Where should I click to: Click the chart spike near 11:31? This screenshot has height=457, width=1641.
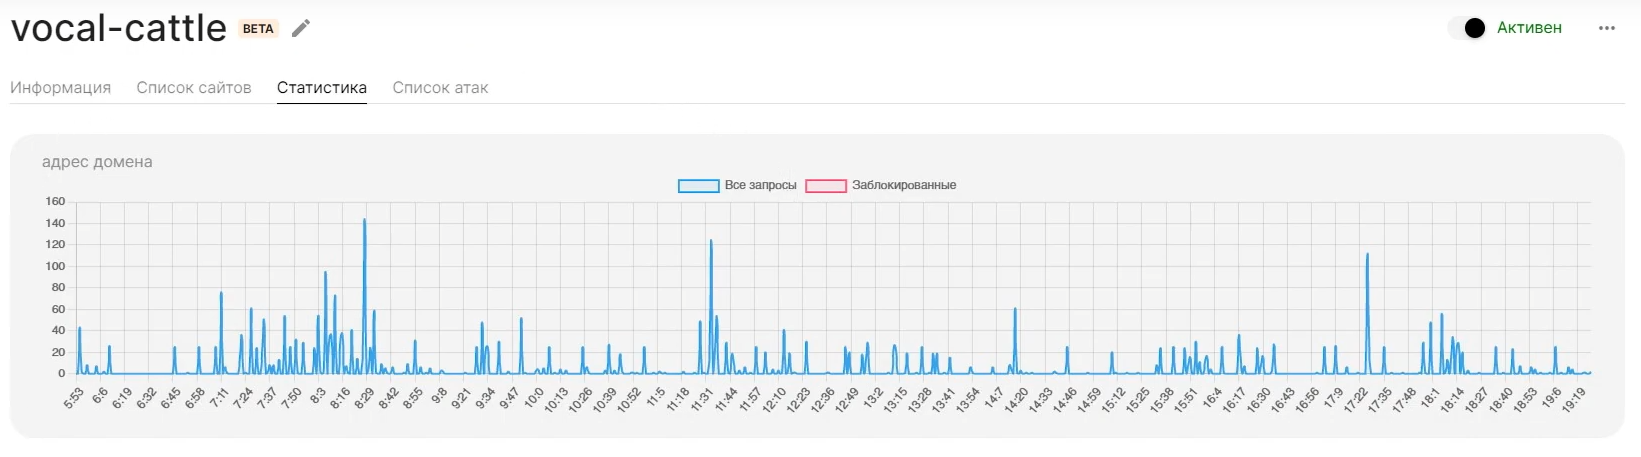pos(711,243)
